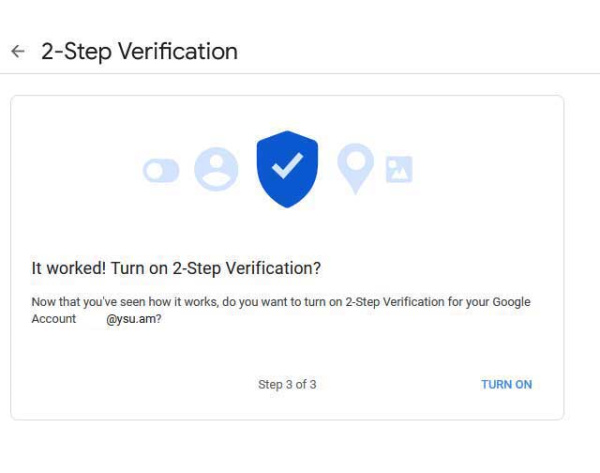Click the "It worked!" heading text
This screenshot has width=600, height=473.
(x=69, y=268)
